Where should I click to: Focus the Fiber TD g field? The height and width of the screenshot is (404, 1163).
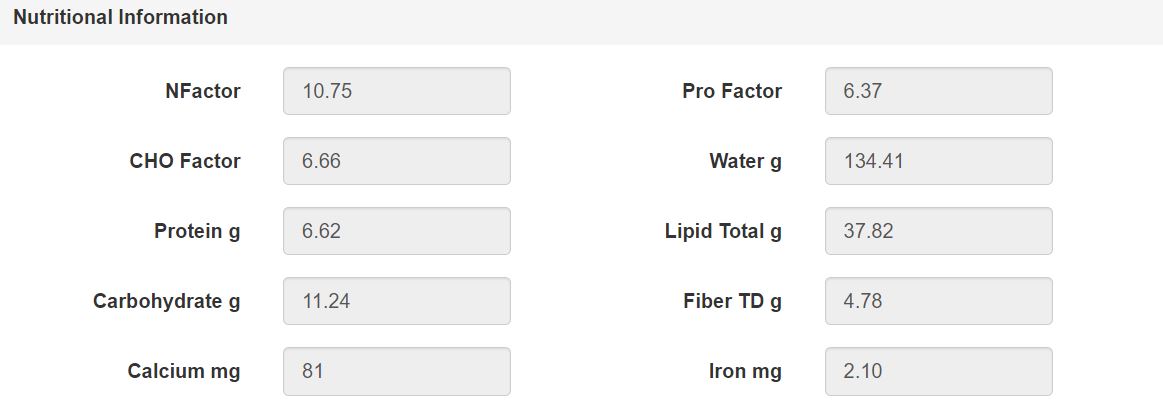(938, 301)
